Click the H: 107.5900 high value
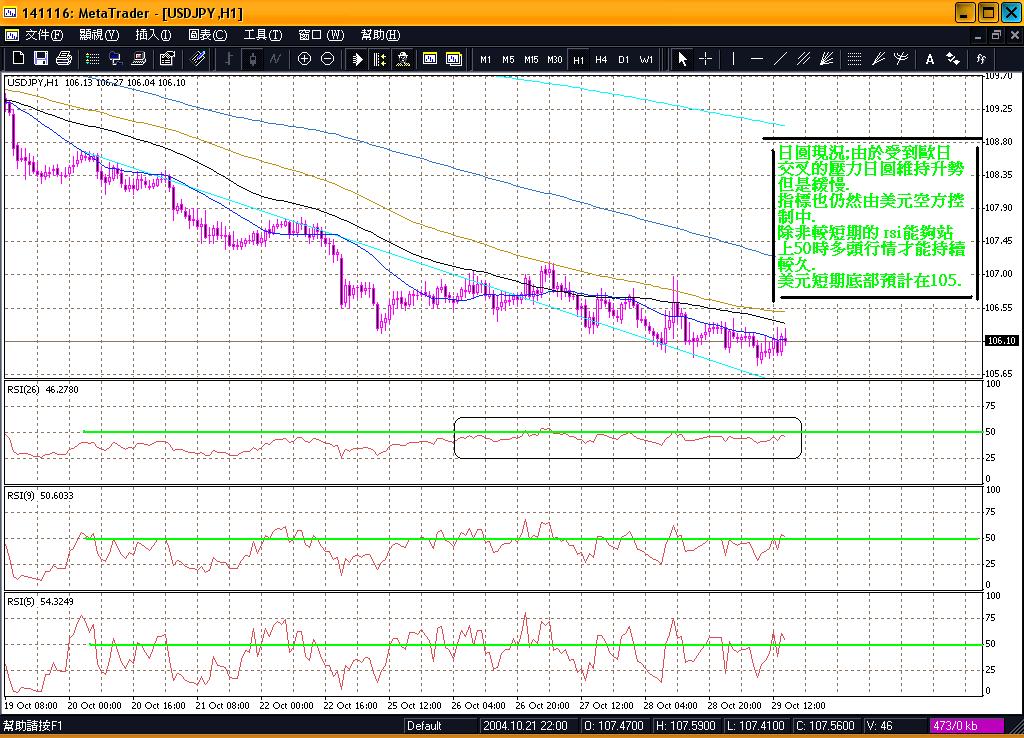Viewport: 1024px width, 738px height. (685, 726)
